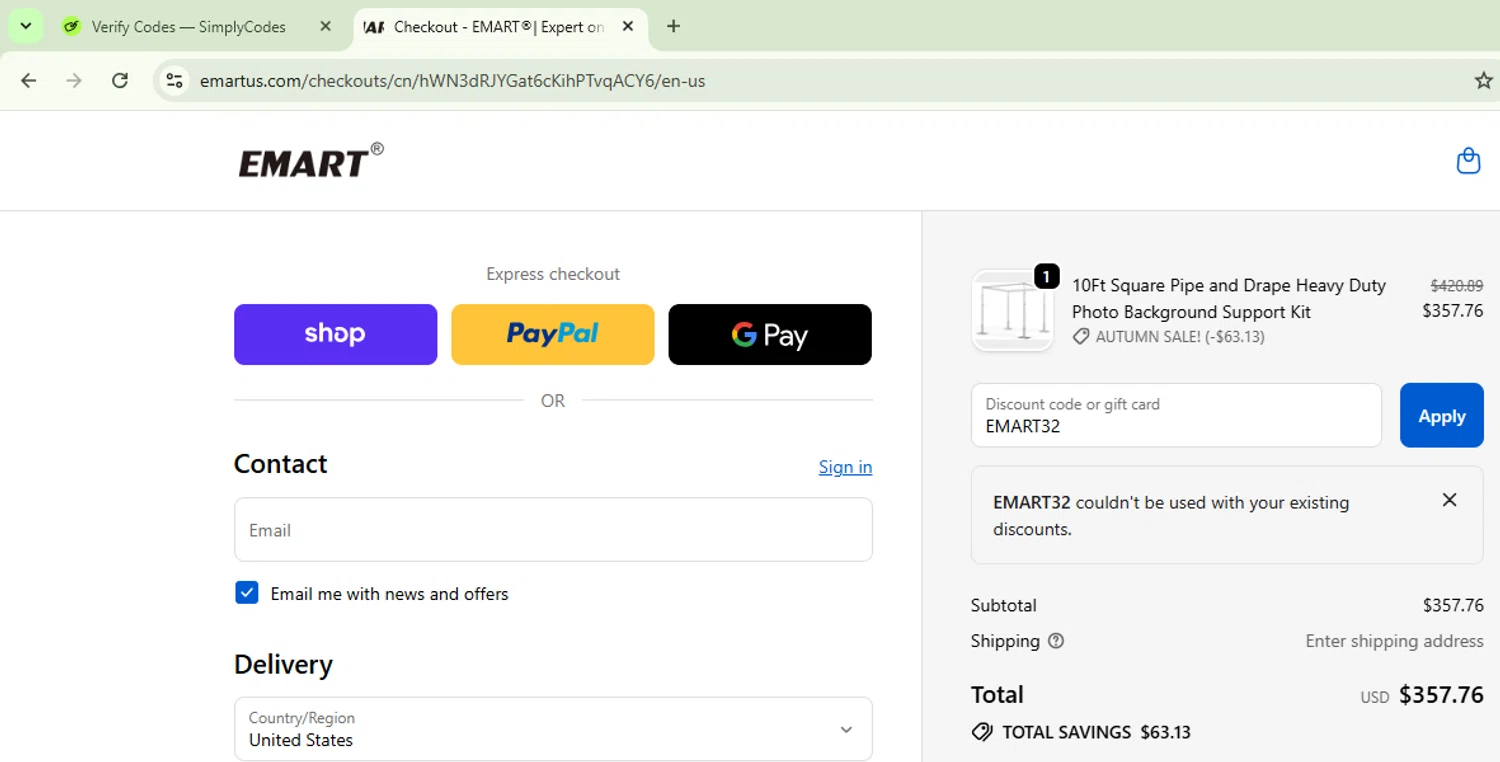This screenshot has width=1500, height=762.
Task: Focus the Email input field
Action: tap(553, 530)
